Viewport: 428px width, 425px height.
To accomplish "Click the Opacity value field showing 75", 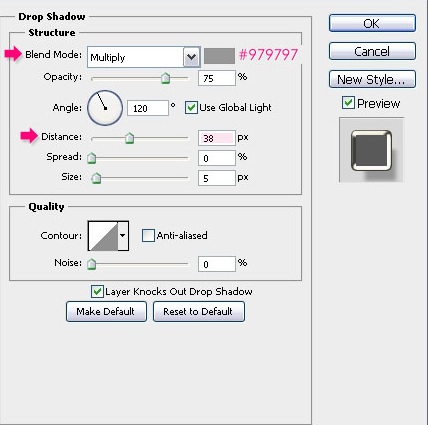I will pyautogui.click(x=217, y=78).
